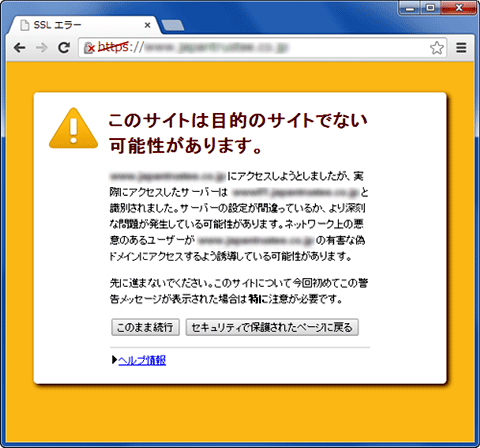Click セキュリティで保護されたページに戻る button
480x448 pixels.
point(272,327)
